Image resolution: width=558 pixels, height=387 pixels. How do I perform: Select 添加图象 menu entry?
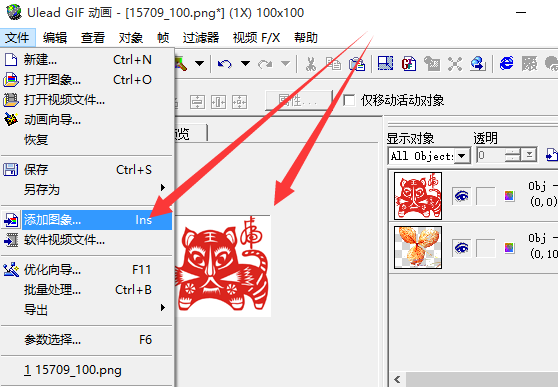click(x=86, y=220)
